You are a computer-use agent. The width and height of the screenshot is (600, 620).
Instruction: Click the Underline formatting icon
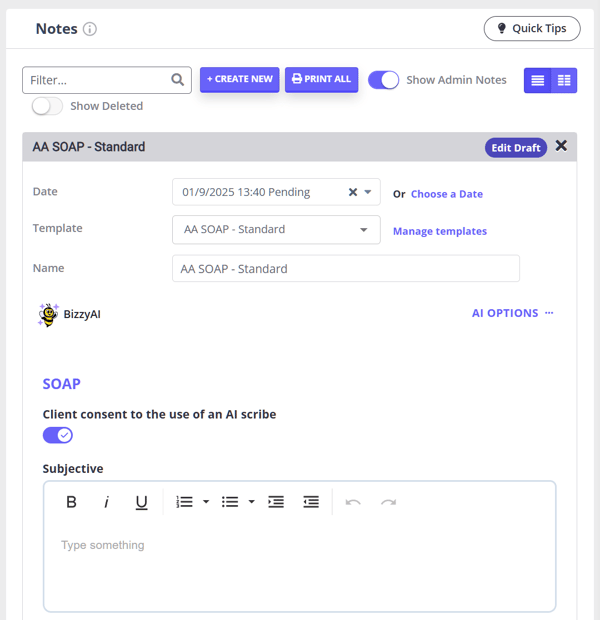point(141,502)
